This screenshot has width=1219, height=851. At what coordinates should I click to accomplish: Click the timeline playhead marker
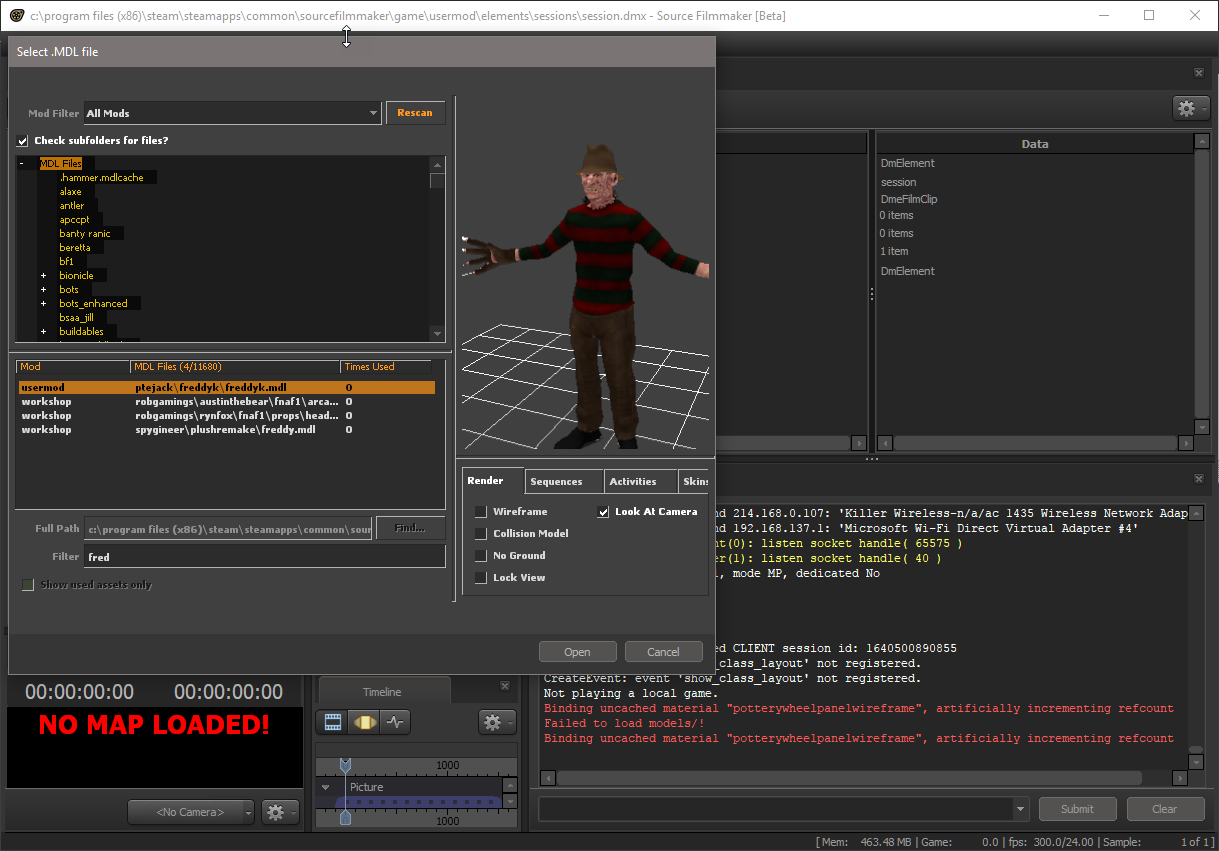point(345,765)
